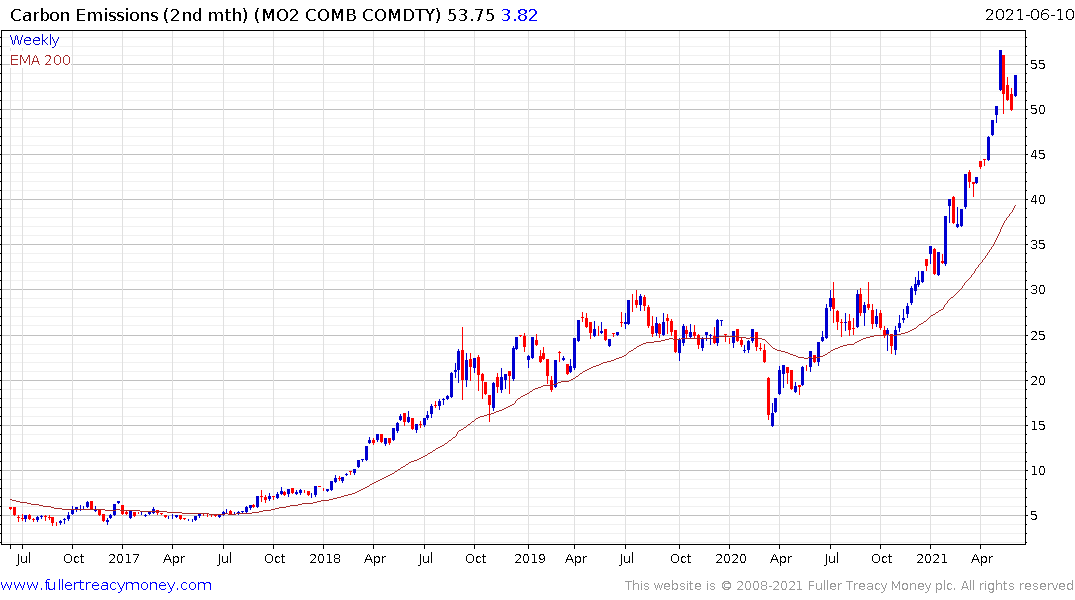Click the 2021-06-10 date label

point(1029,14)
